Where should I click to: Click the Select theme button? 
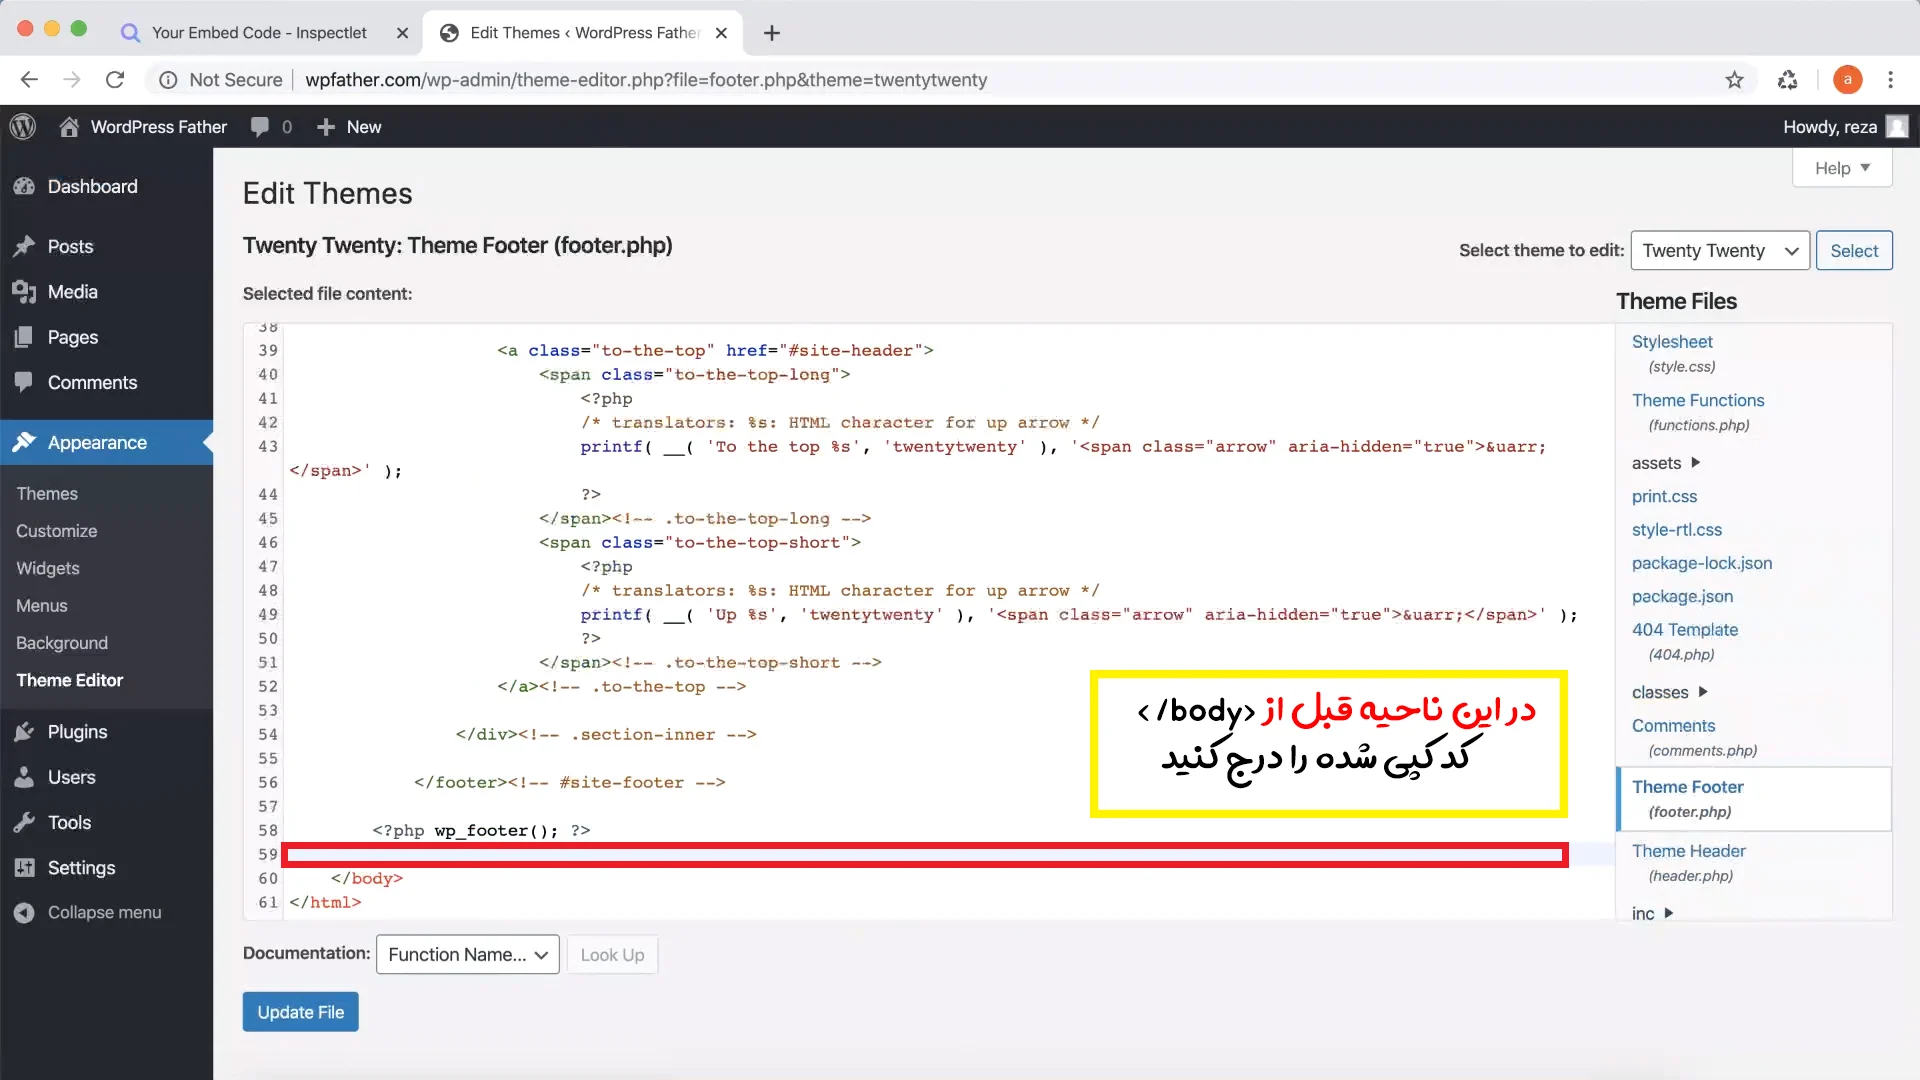pyautogui.click(x=1854, y=251)
